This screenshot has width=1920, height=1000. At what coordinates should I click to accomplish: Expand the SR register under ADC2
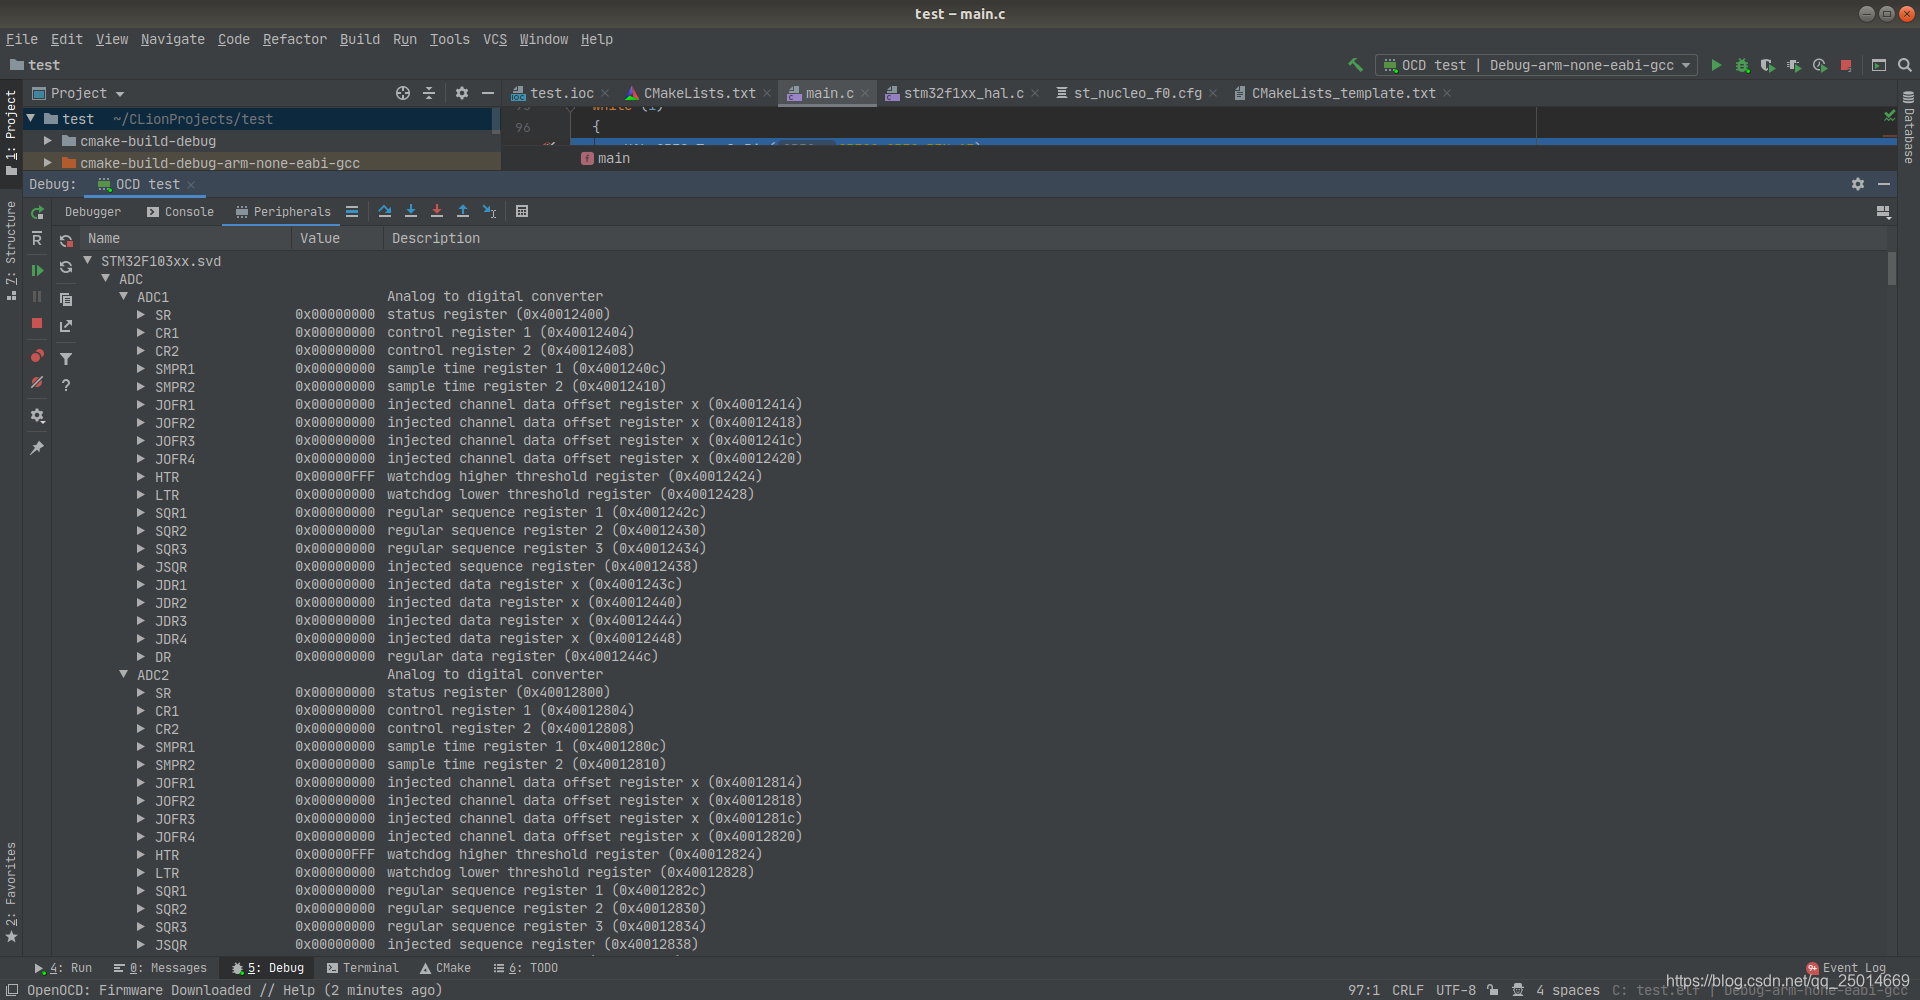point(140,692)
